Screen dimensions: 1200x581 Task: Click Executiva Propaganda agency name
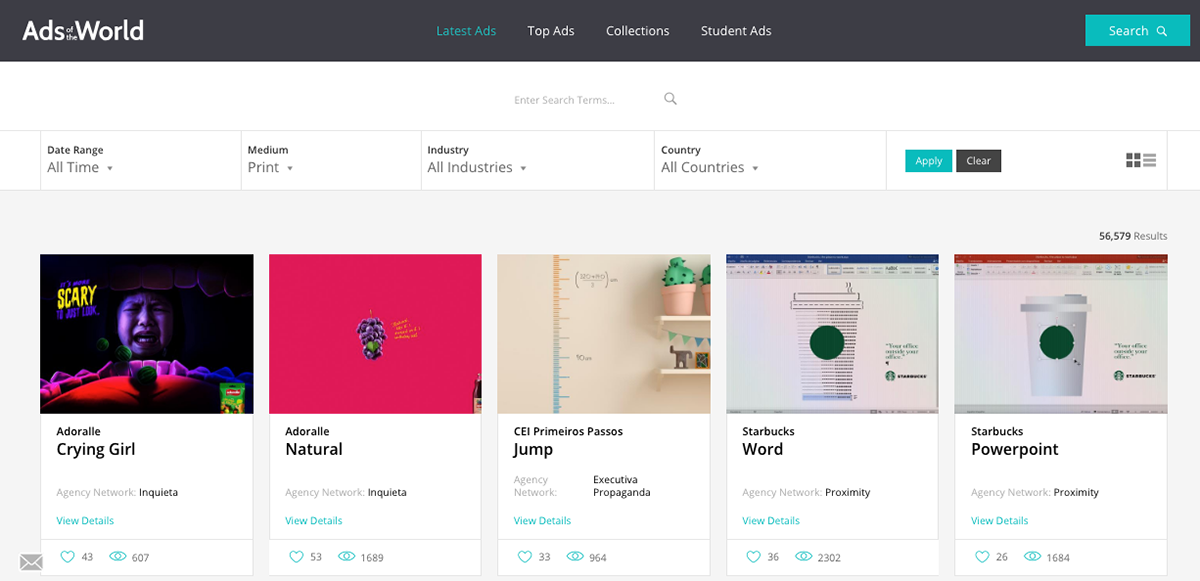(x=622, y=486)
